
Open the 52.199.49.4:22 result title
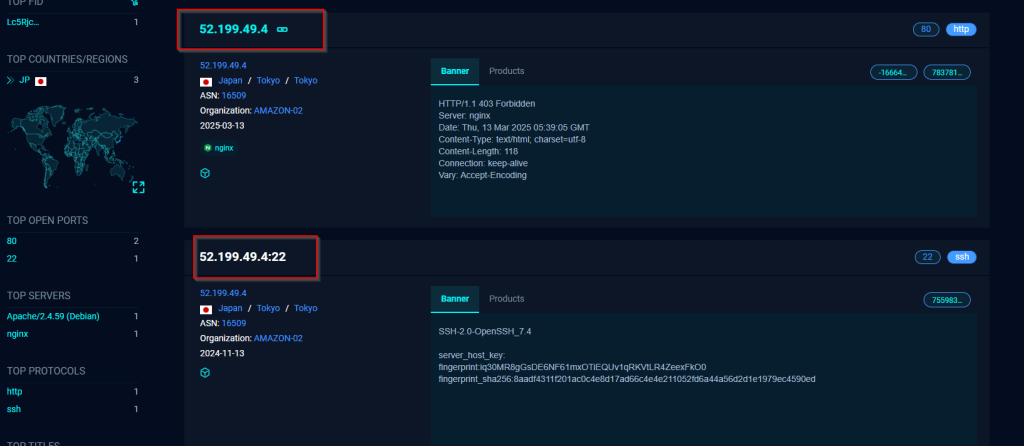243,257
